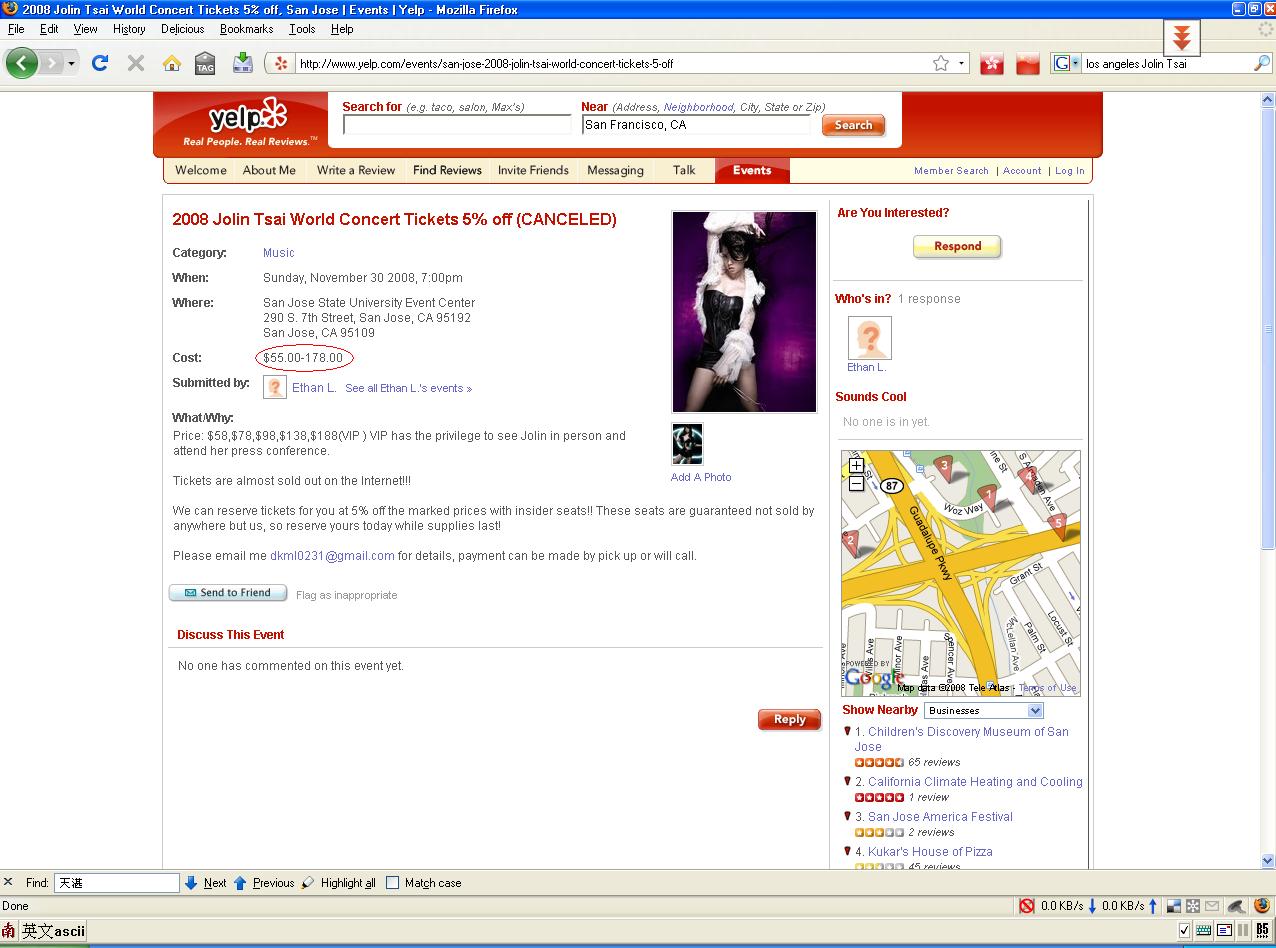Click the browser Reload button
This screenshot has height=948, width=1276.
point(100,63)
